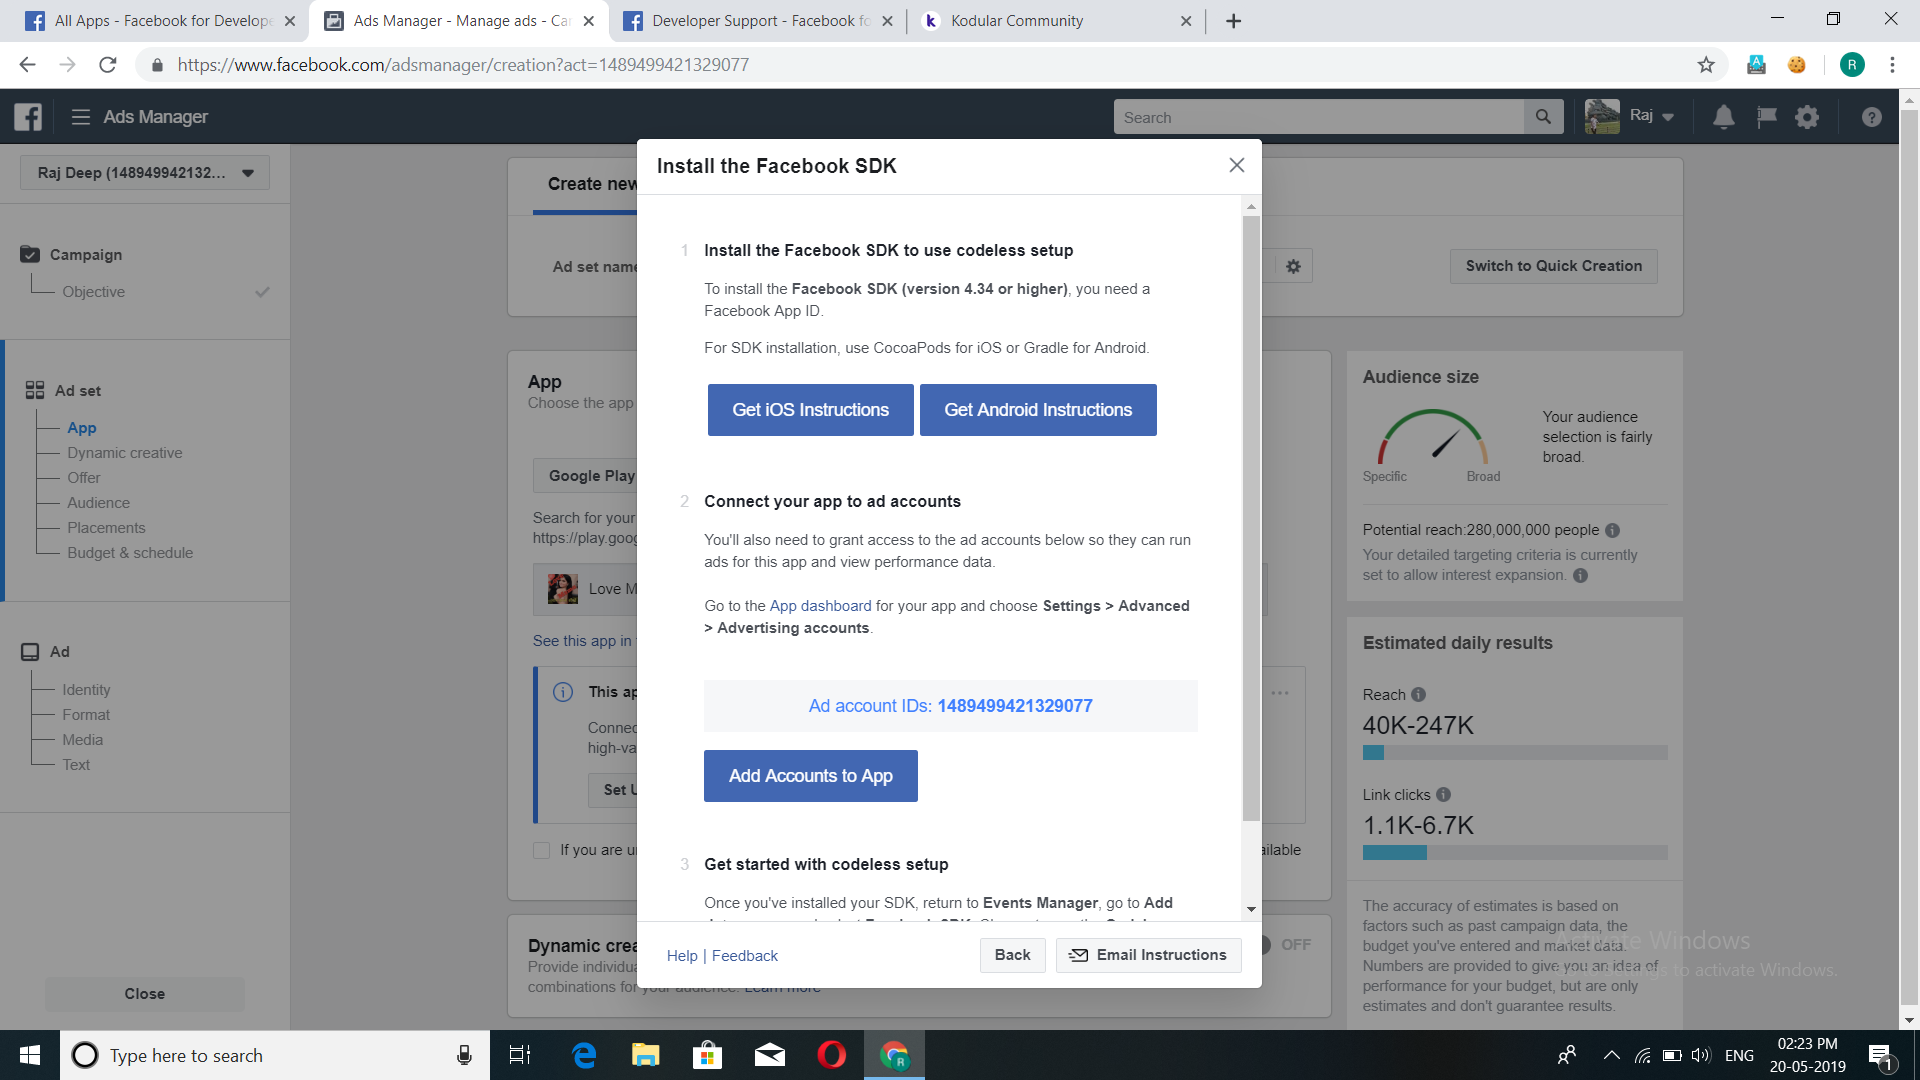Open Opera browser from taskbar

point(831,1055)
